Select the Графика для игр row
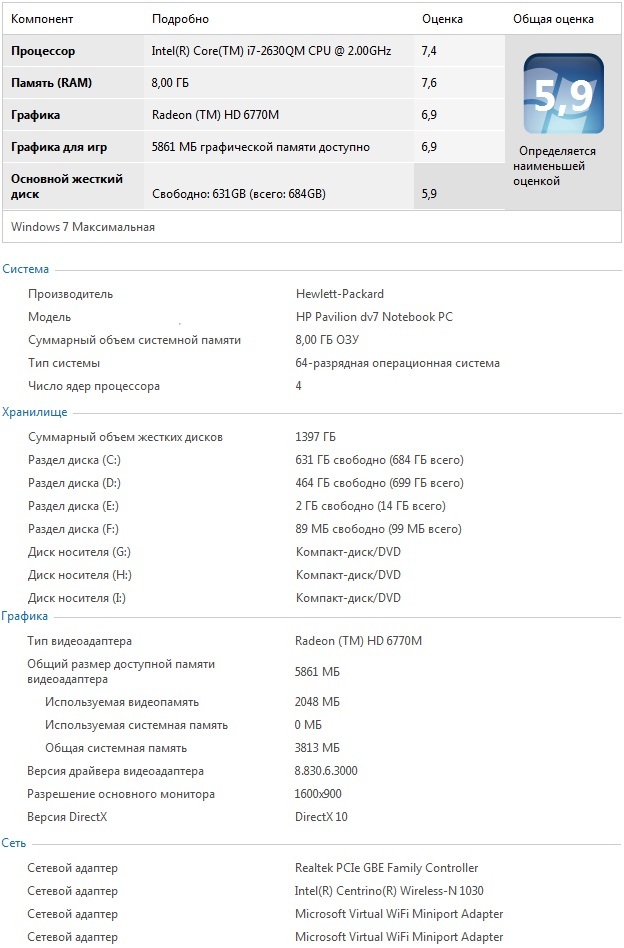 [x=254, y=147]
